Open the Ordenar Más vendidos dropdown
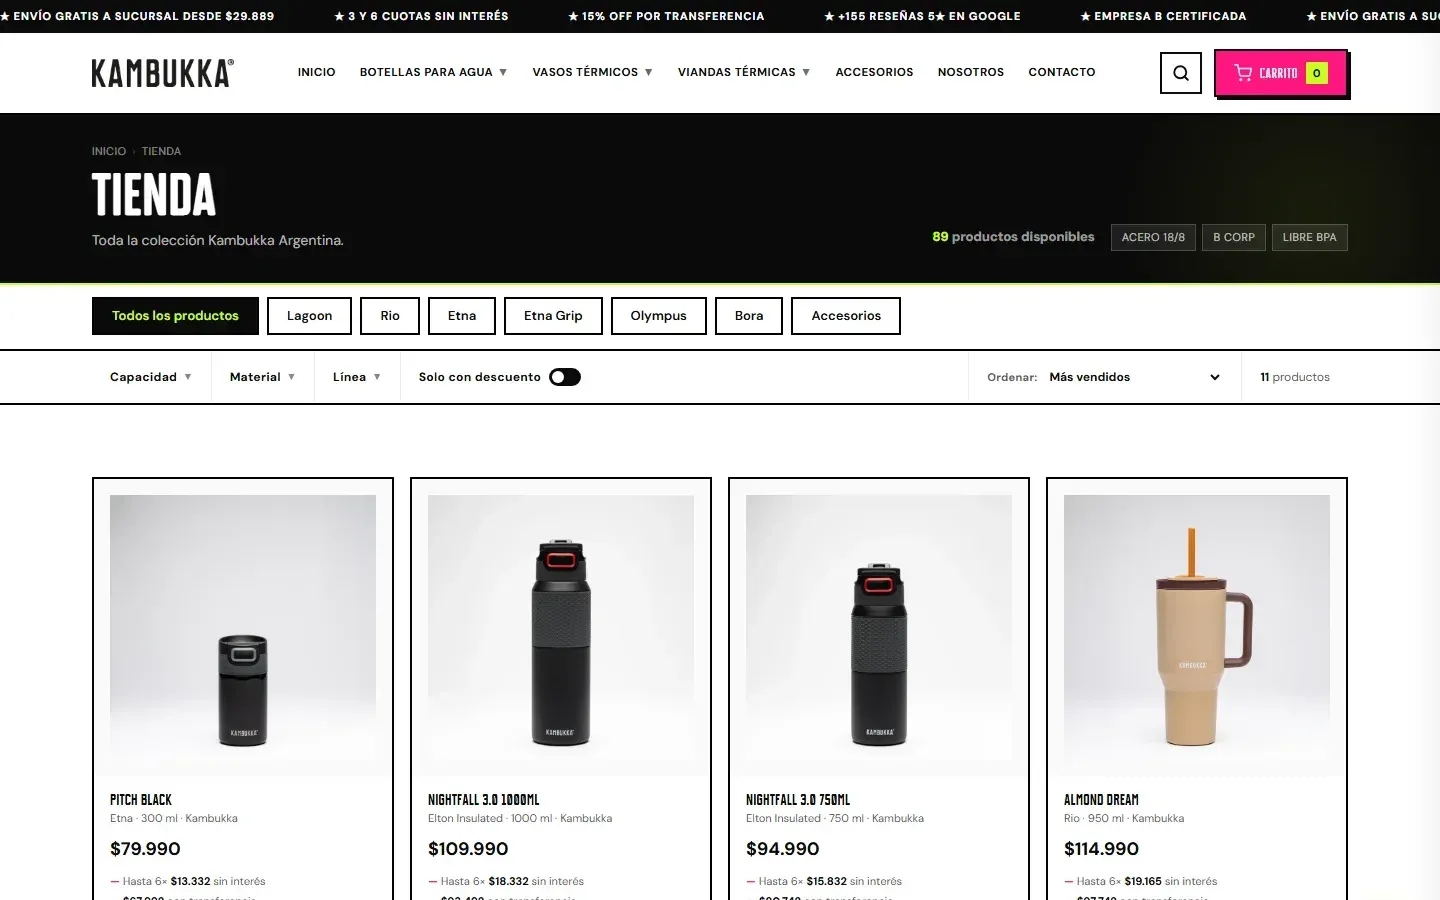 pos(1134,377)
